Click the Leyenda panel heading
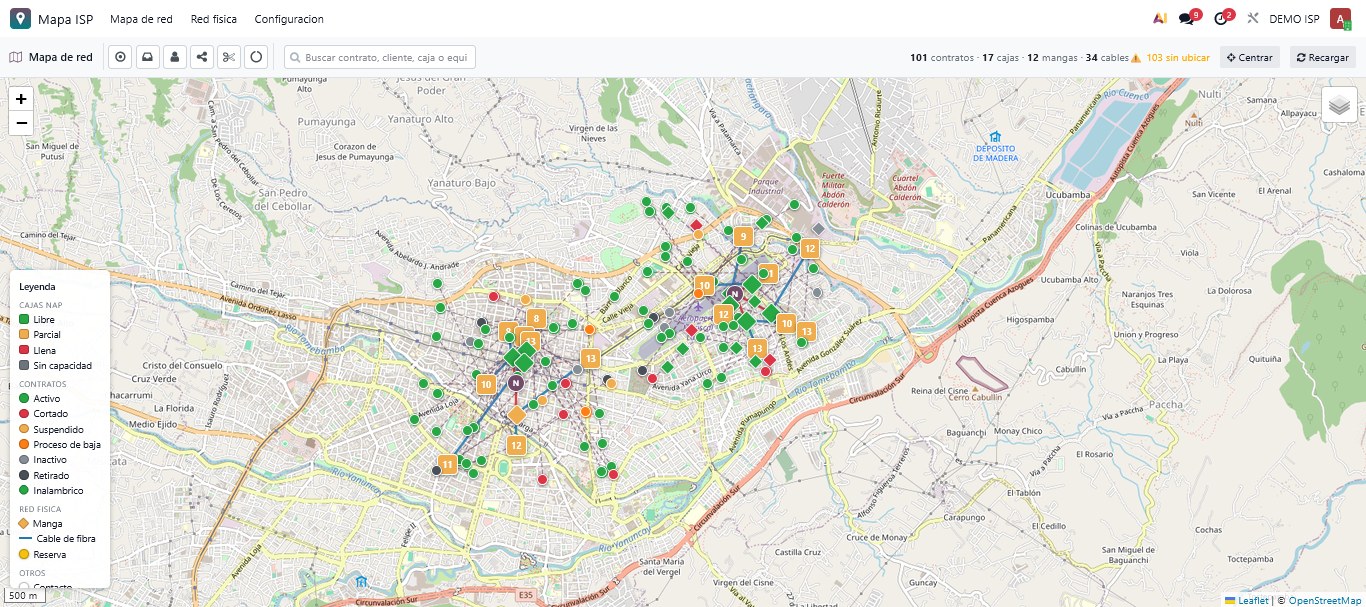This screenshot has height=607, width=1366. pos(37,286)
